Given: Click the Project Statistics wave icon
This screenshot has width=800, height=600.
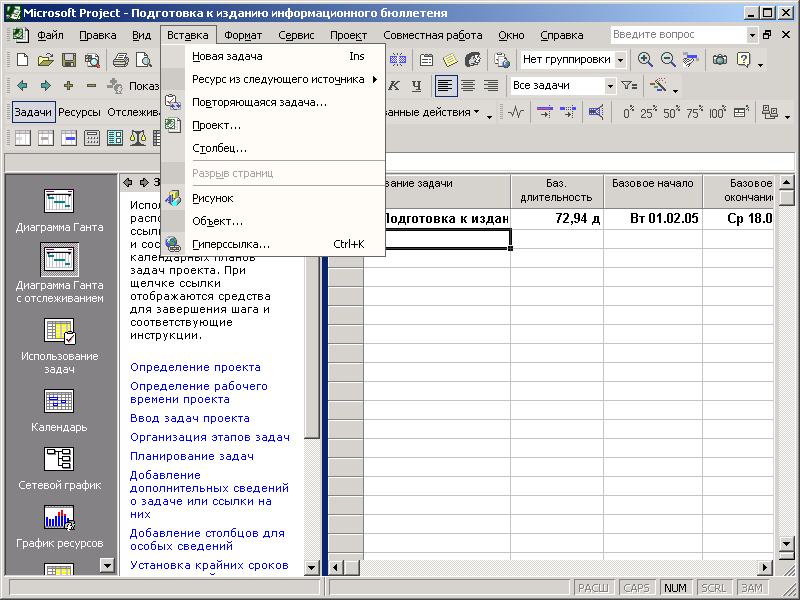Looking at the screenshot, I should click(516, 112).
